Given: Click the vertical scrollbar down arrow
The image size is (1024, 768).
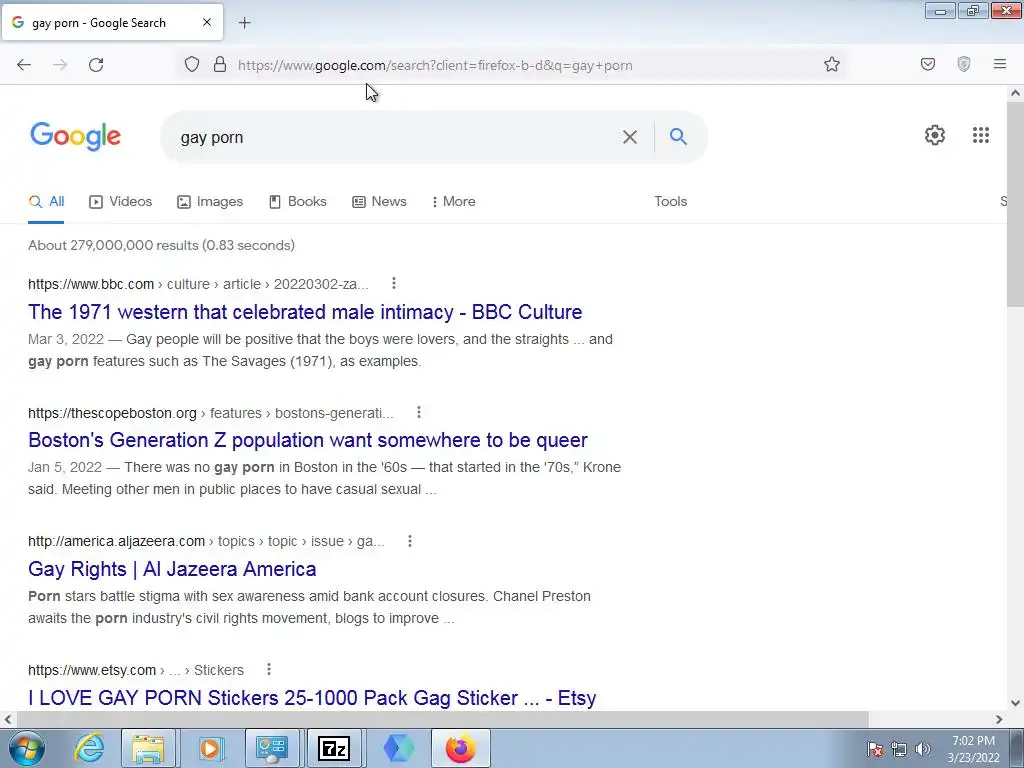Looking at the screenshot, I should point(1016,703).
